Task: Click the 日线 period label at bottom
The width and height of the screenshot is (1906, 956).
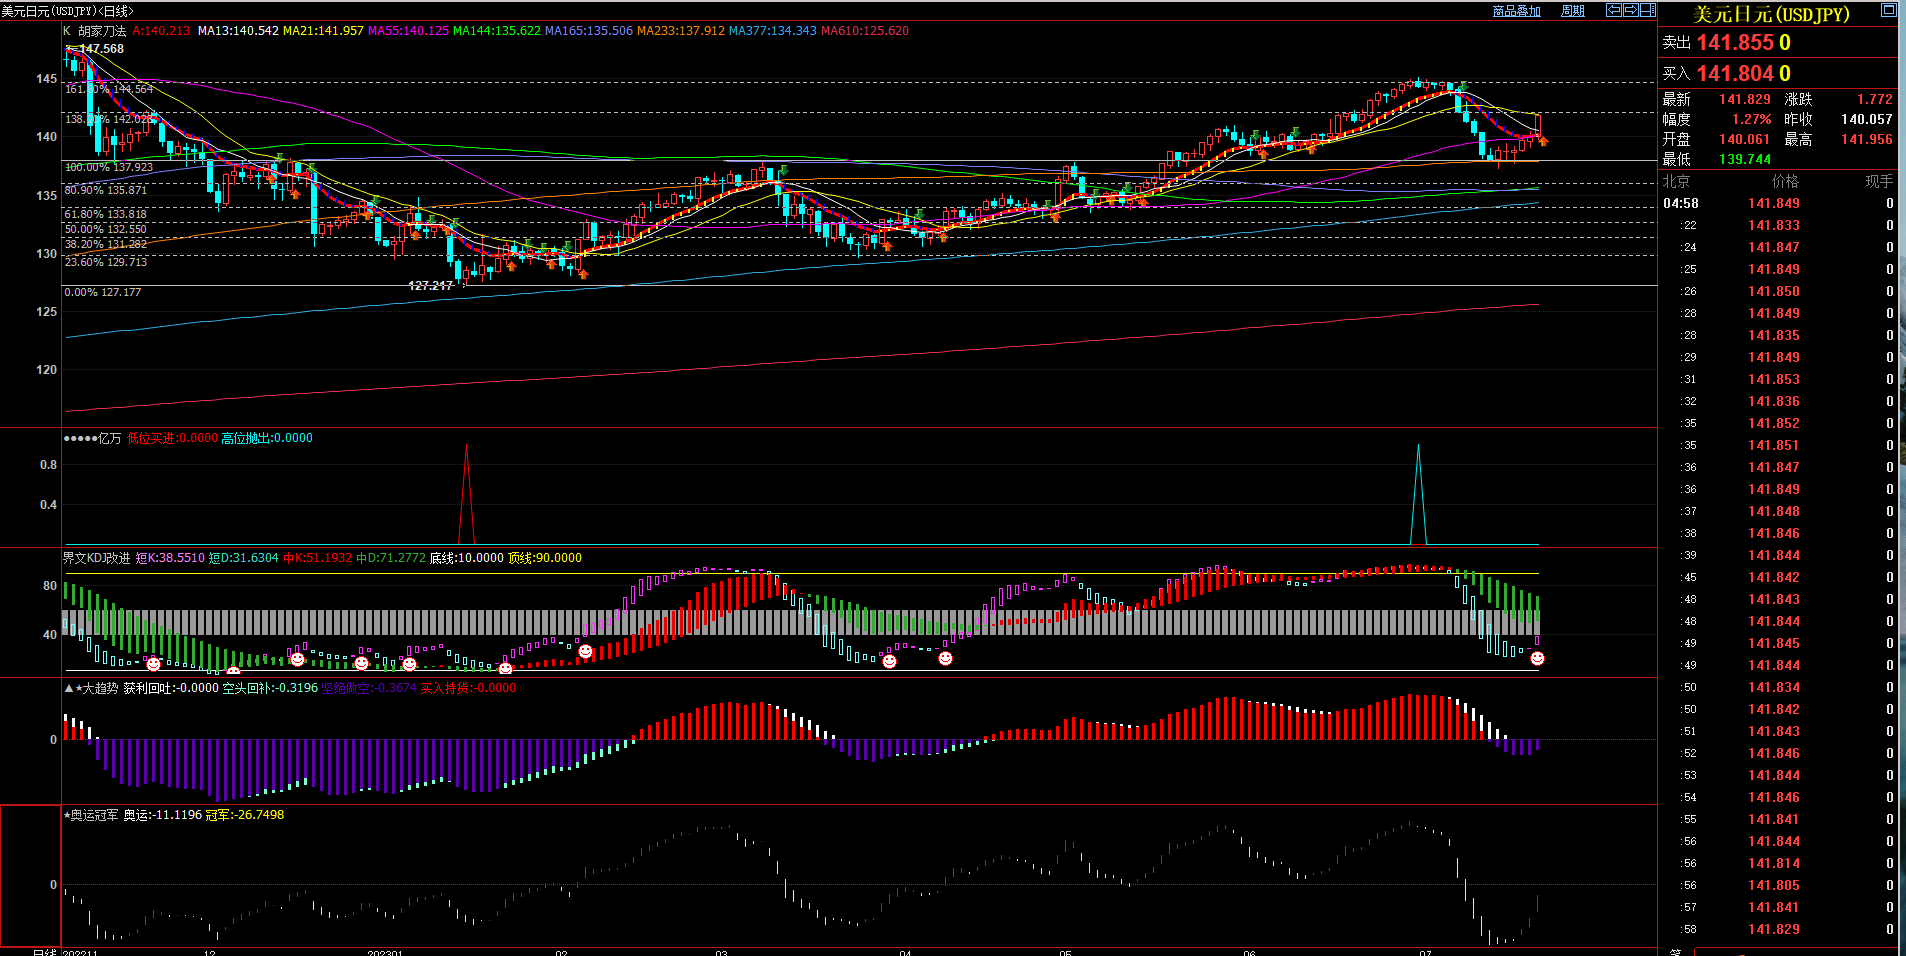Action: tap(44, 952)
